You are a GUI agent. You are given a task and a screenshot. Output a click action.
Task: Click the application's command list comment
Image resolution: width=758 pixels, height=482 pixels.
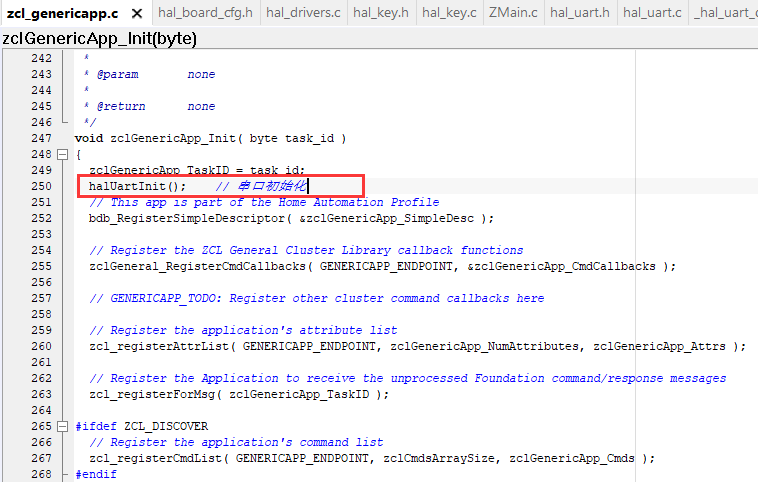236,442
